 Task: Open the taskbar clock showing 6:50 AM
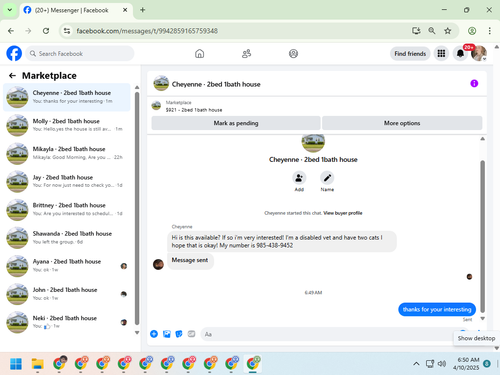coord(466,364)
